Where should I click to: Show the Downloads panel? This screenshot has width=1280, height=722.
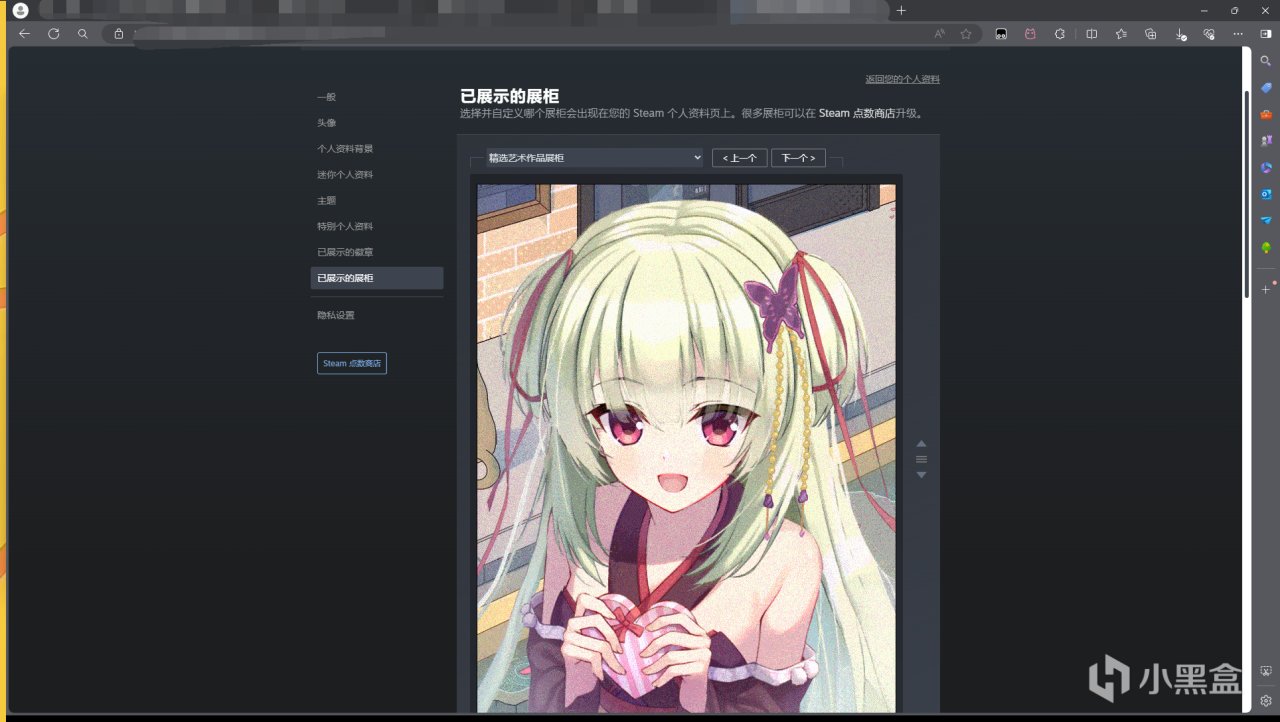point(1180,34)
